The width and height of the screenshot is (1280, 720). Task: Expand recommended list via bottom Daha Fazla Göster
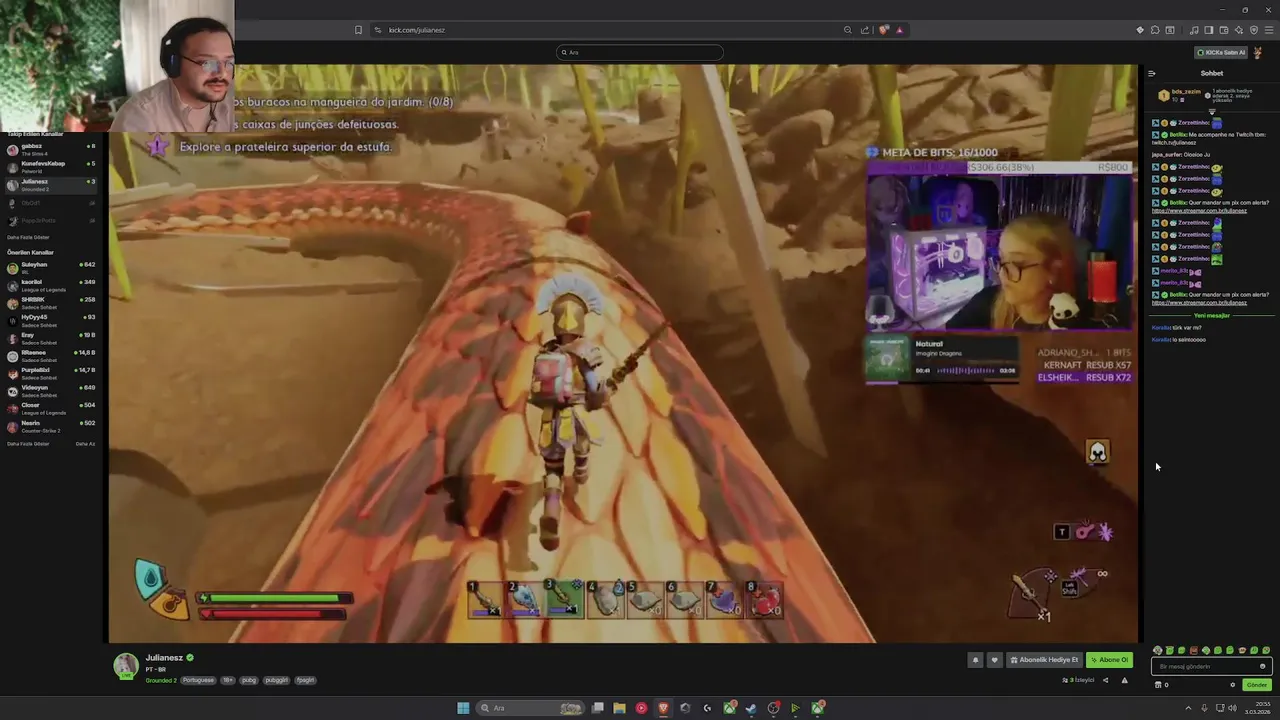click(28, 444)
